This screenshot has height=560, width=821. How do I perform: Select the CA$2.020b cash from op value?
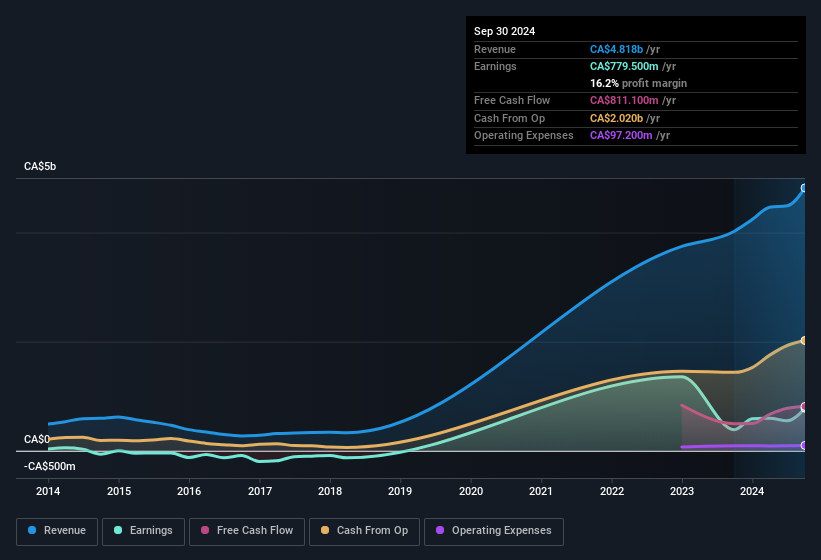(616, 118)
